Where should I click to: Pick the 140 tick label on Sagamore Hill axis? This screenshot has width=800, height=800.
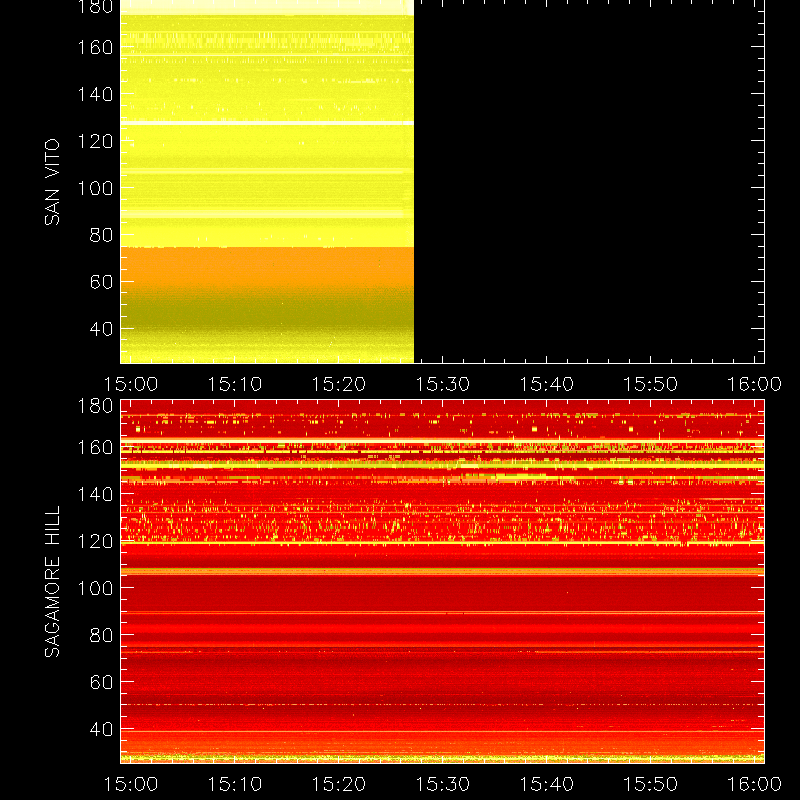point(95,494)
